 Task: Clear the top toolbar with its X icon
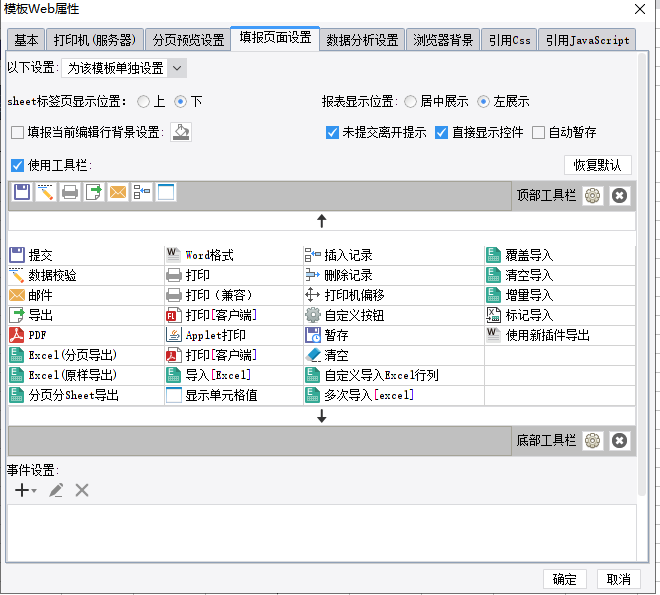[619, 195]
